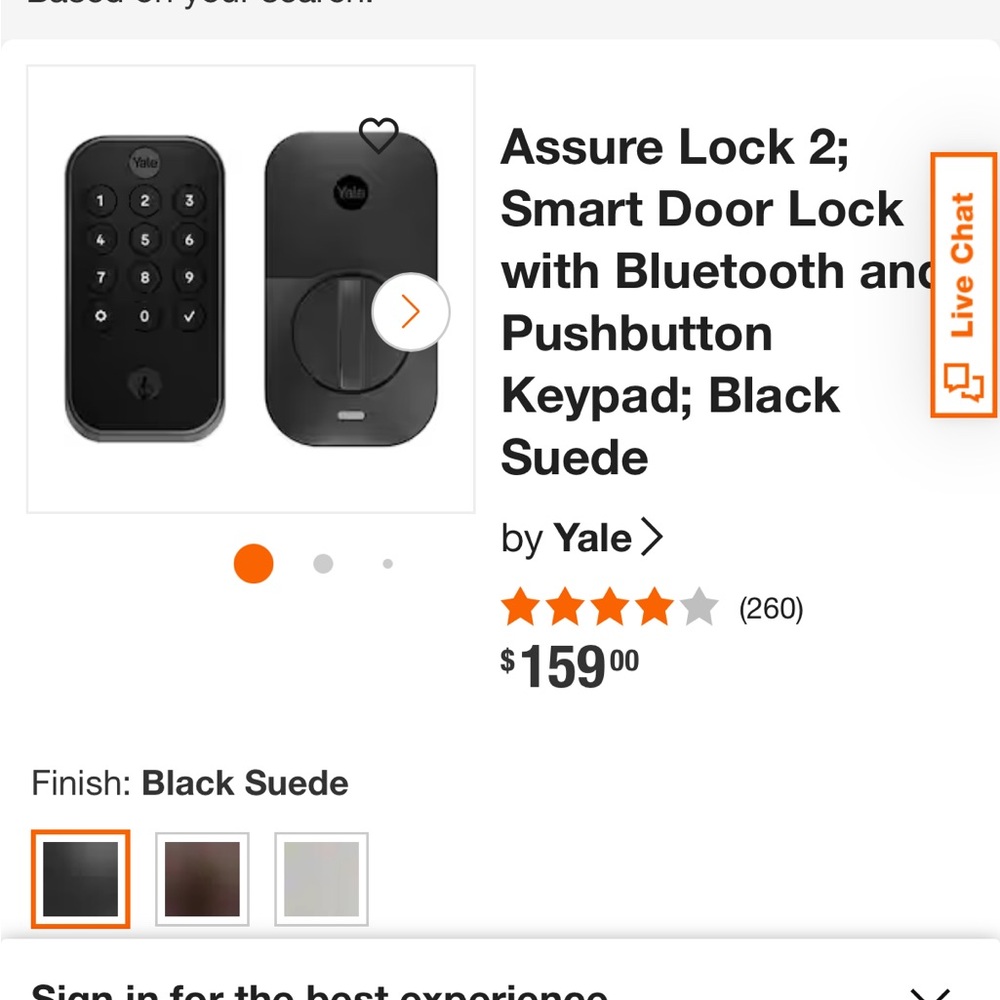The image size is (1000, 1000).
Task: Add this lock to favorites via heart icon
Action: [x=380, y=137]
